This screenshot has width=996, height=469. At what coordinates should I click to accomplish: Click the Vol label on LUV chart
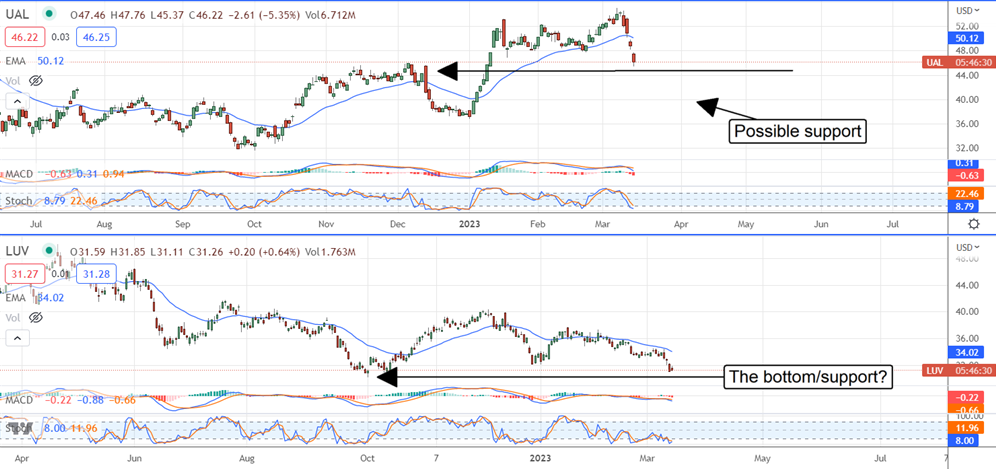tap(15, 316)
